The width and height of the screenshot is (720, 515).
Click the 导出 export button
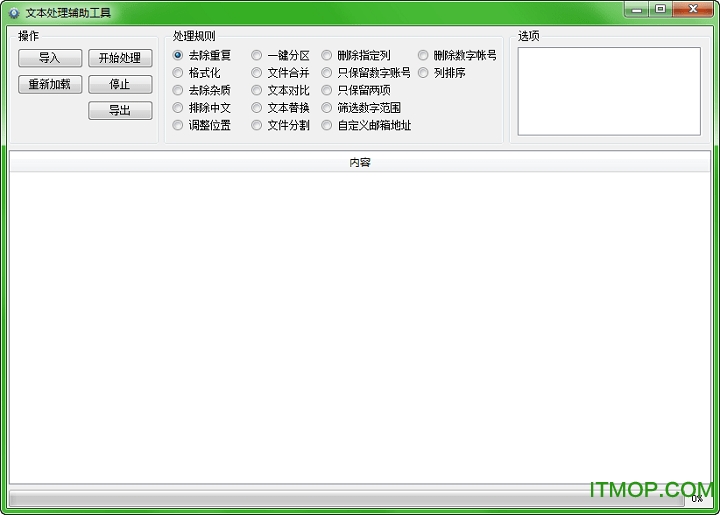point(120,110)
